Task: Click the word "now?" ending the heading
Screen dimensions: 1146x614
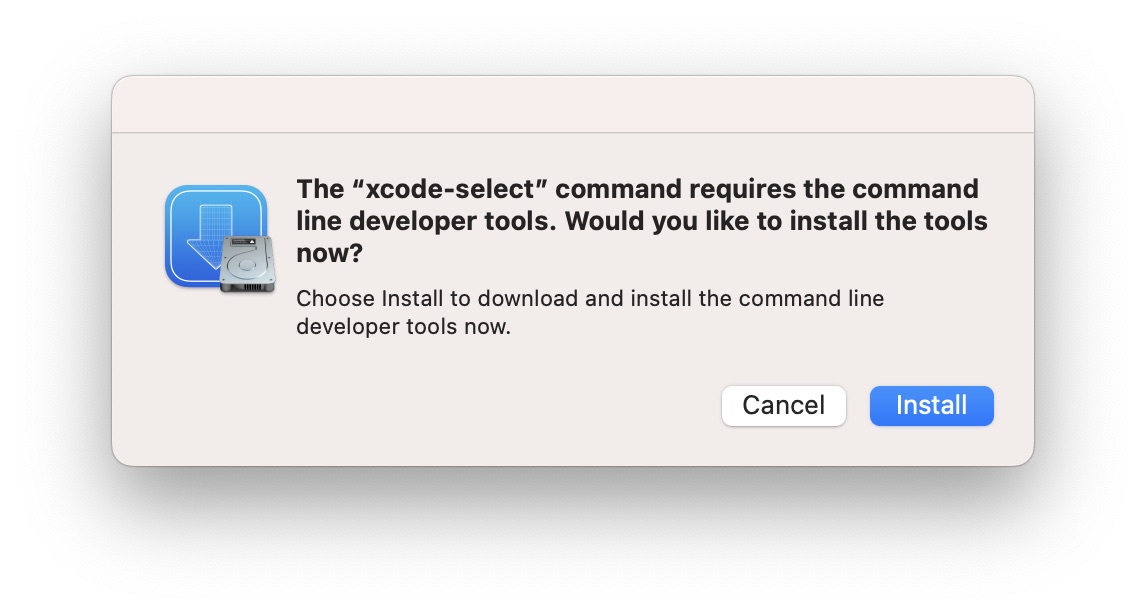Action: point(329,254)
